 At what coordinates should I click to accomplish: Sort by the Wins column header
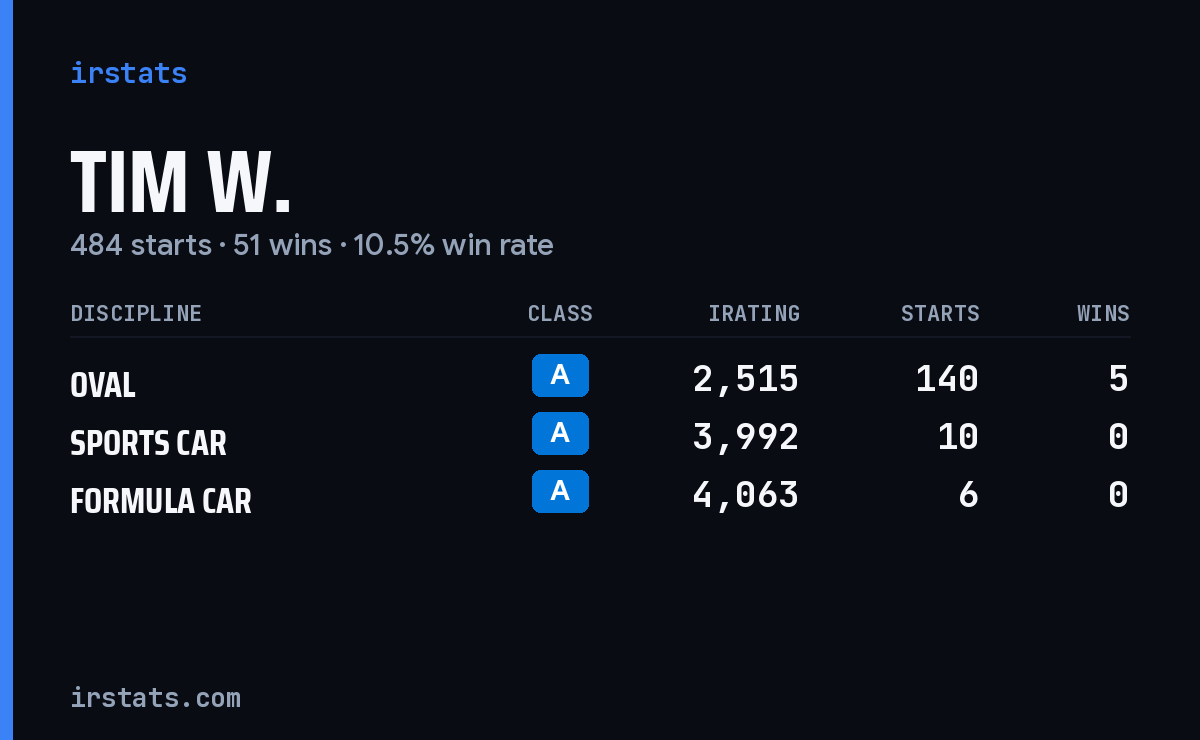click(x=1103, y=314)
